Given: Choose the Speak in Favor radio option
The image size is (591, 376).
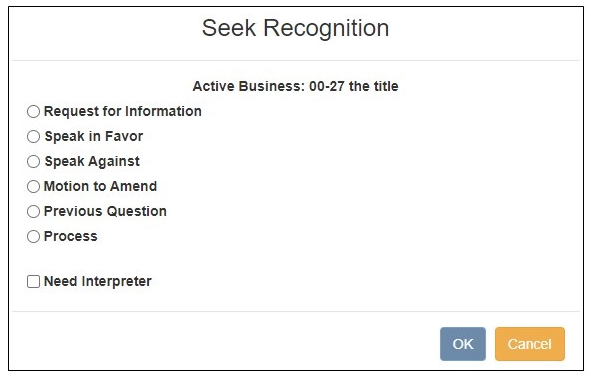Looking at the screenshot, I should click(x=33, y=136).
